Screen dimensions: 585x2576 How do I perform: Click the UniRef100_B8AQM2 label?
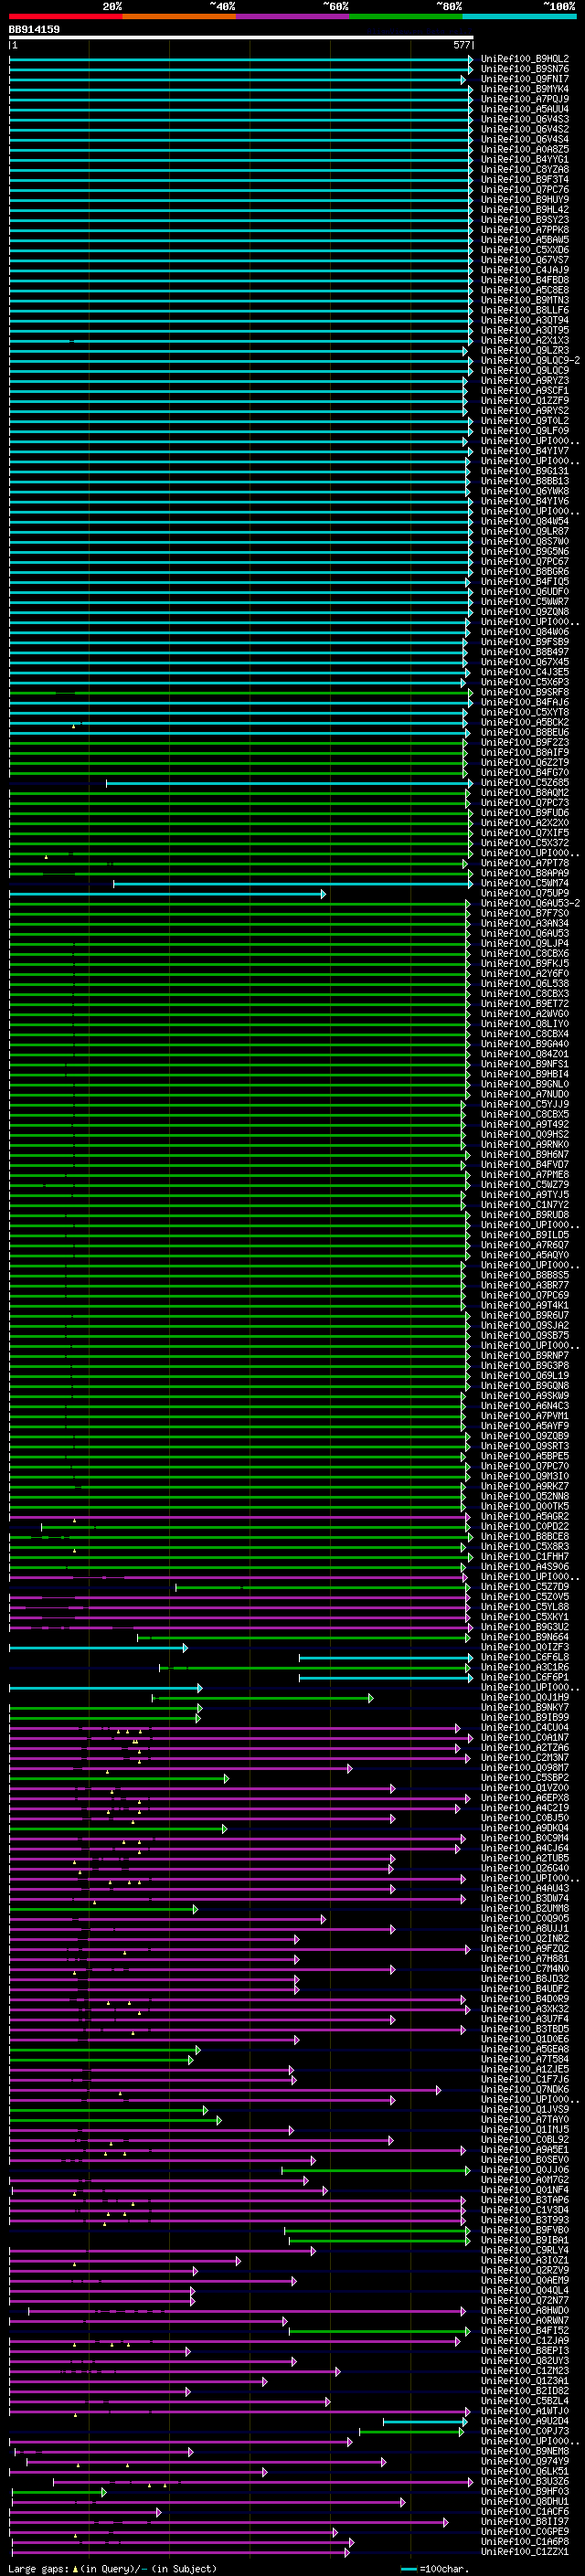525,793
